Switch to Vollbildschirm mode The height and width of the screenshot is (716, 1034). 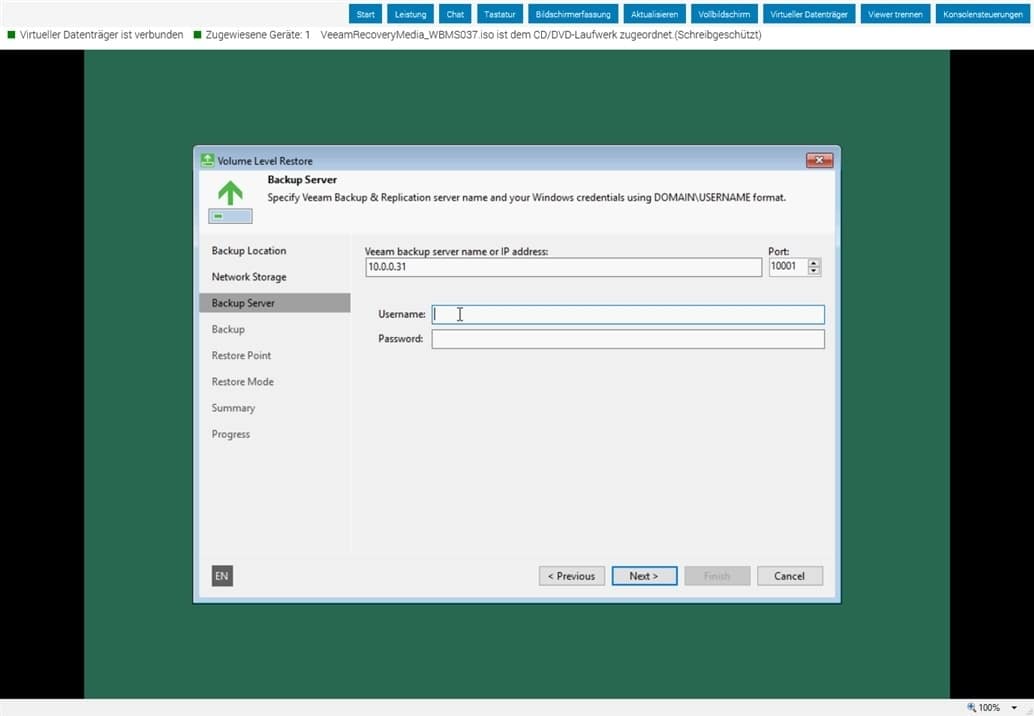pos(724,14)
